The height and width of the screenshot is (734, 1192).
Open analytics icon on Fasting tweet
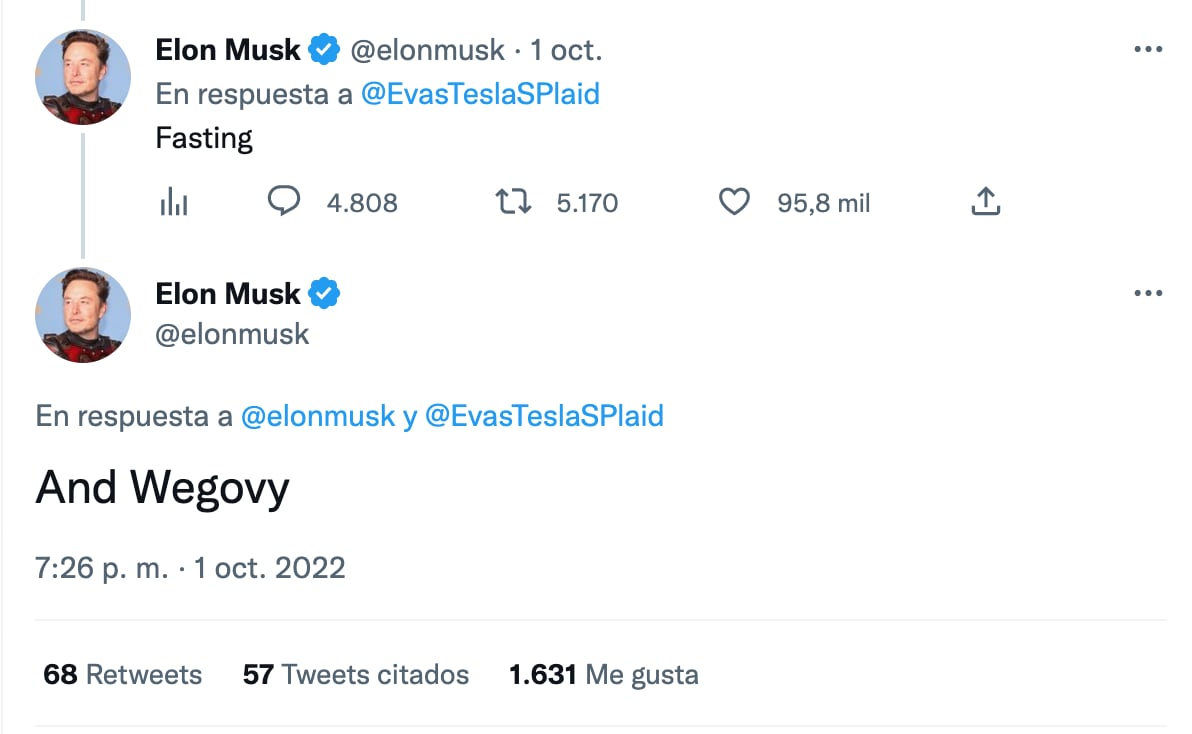tap(174, 203)
